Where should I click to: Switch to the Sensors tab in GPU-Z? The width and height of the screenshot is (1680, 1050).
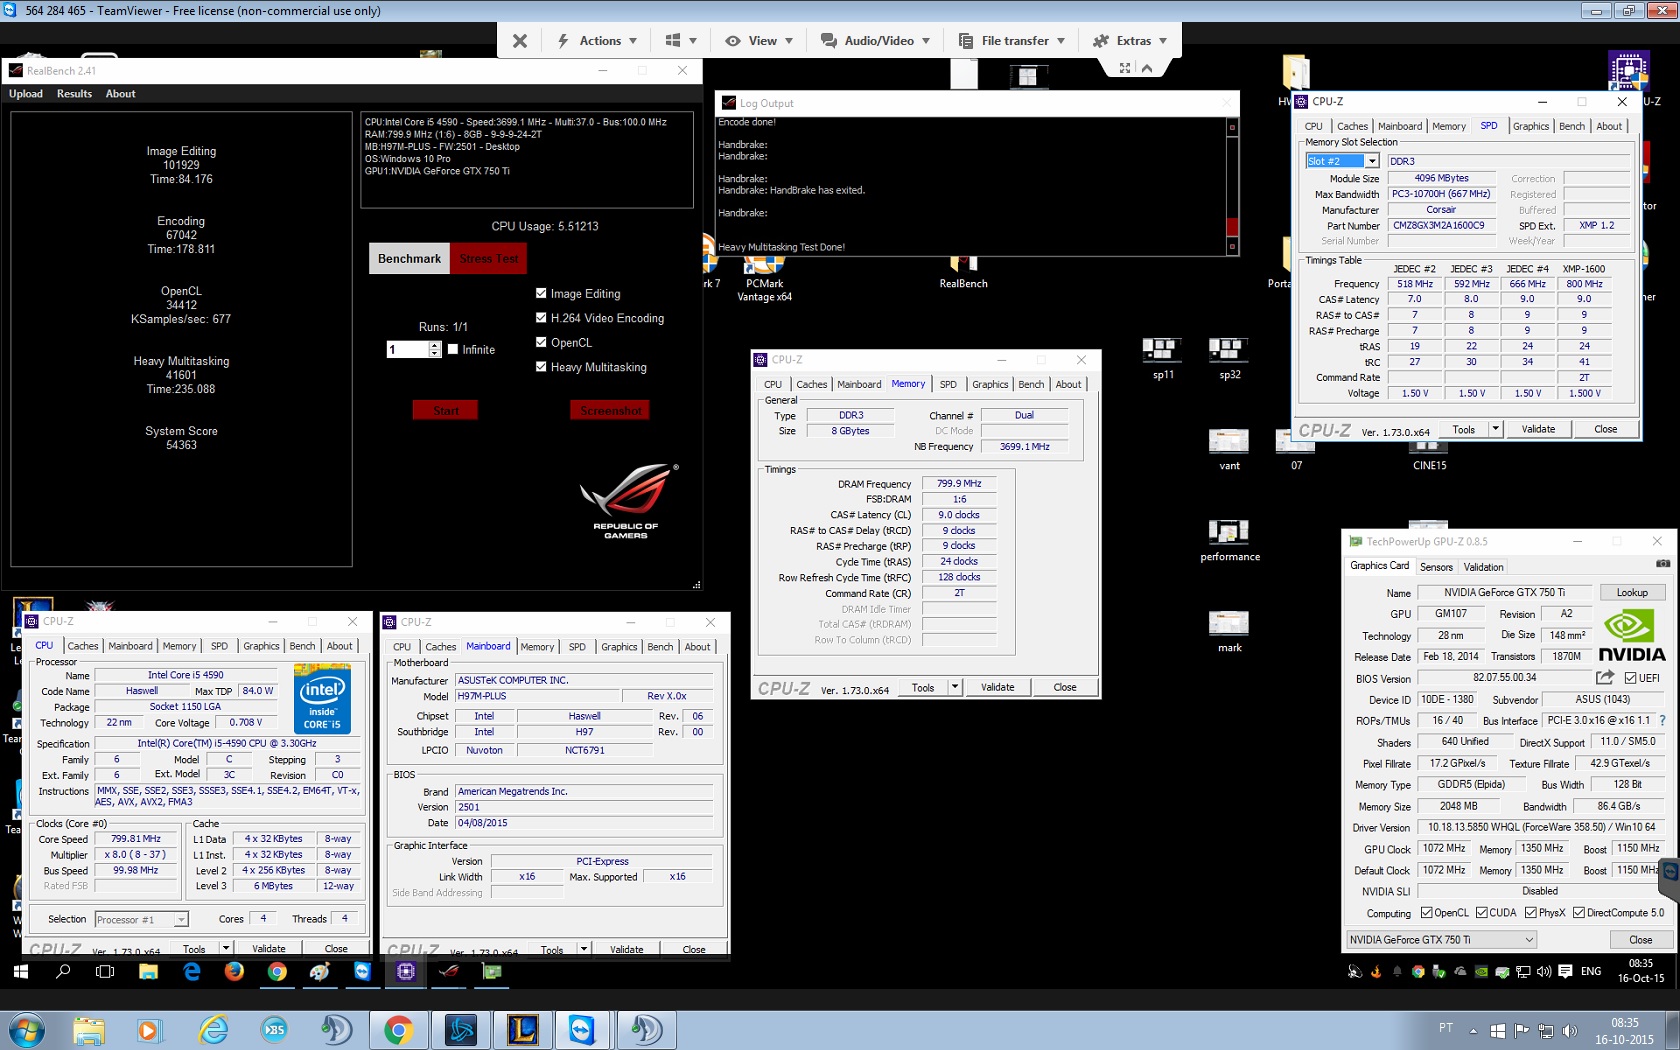(1436, 567)
